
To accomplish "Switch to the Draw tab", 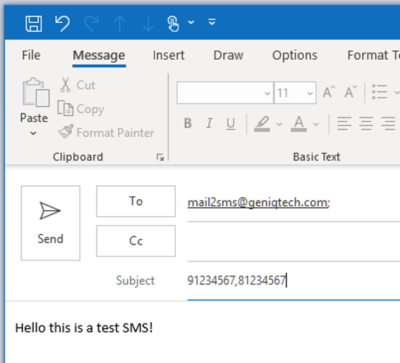I will [x=228, y=55].
